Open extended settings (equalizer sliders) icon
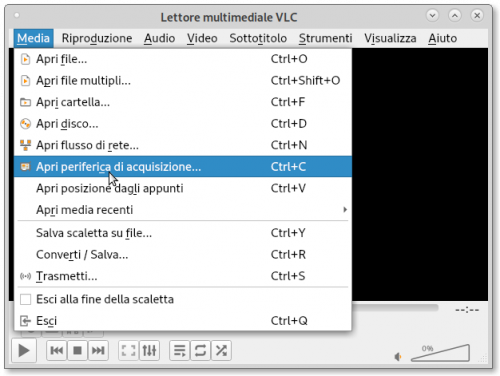Viewport: 500px width, 376px height. click(x=149, y=351)
